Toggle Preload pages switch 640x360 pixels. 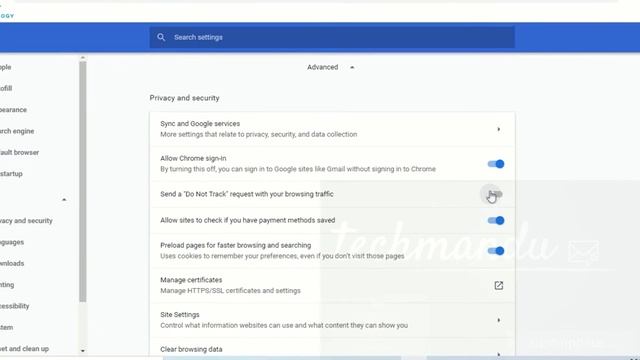(x=496, y=251)
